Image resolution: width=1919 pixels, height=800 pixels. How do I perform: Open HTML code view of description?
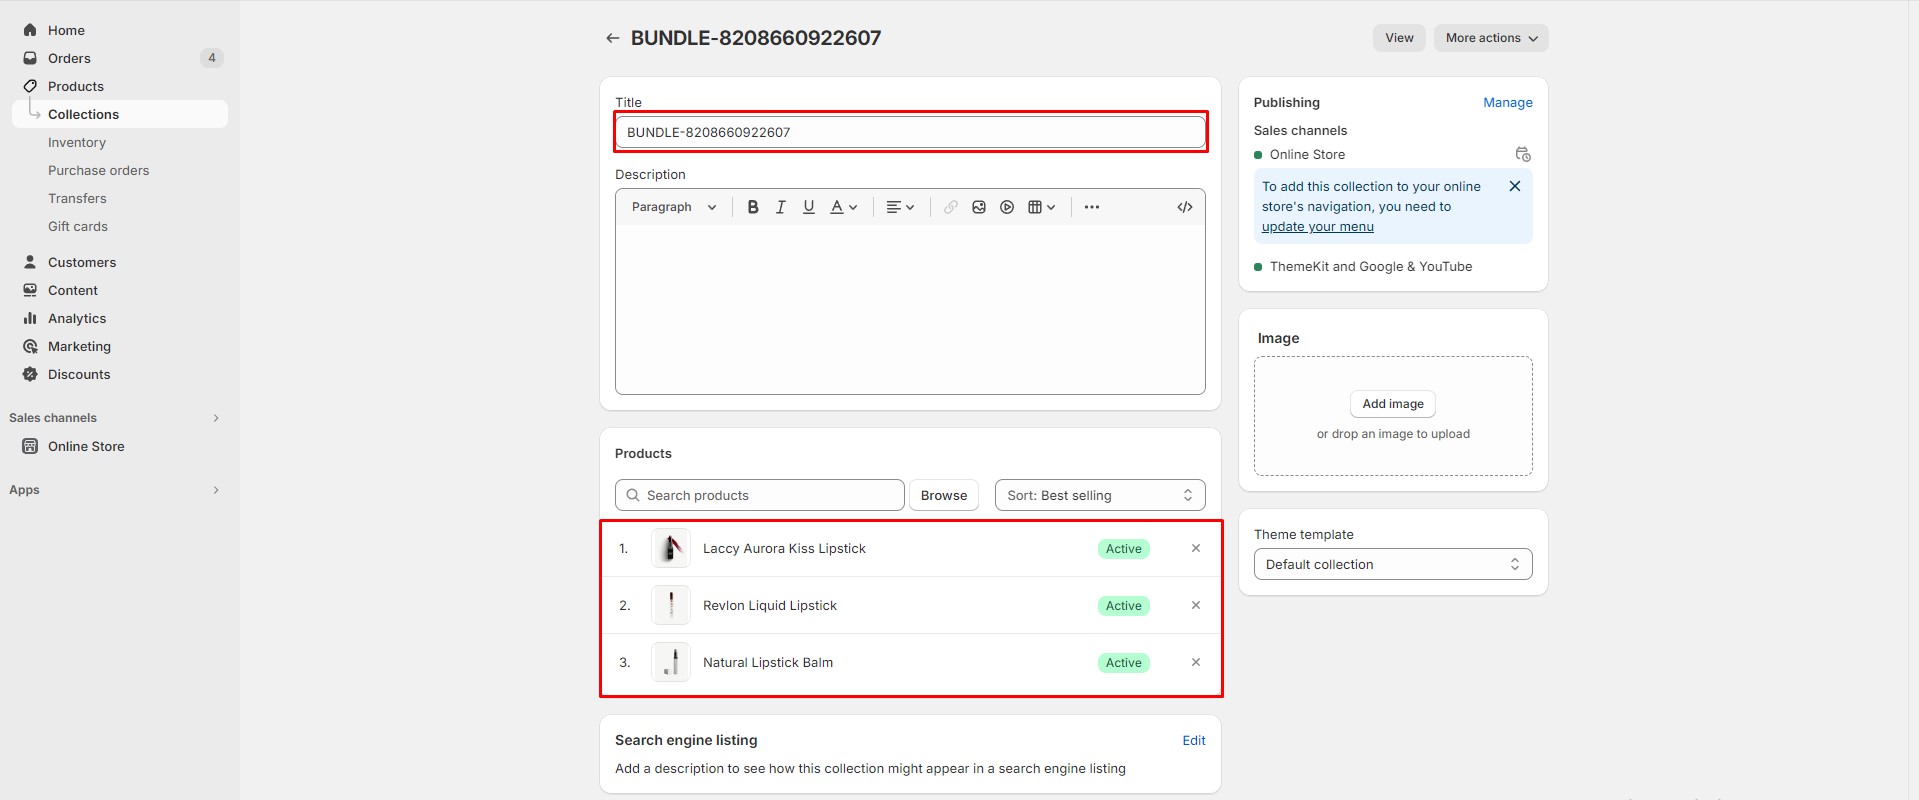1185,207
